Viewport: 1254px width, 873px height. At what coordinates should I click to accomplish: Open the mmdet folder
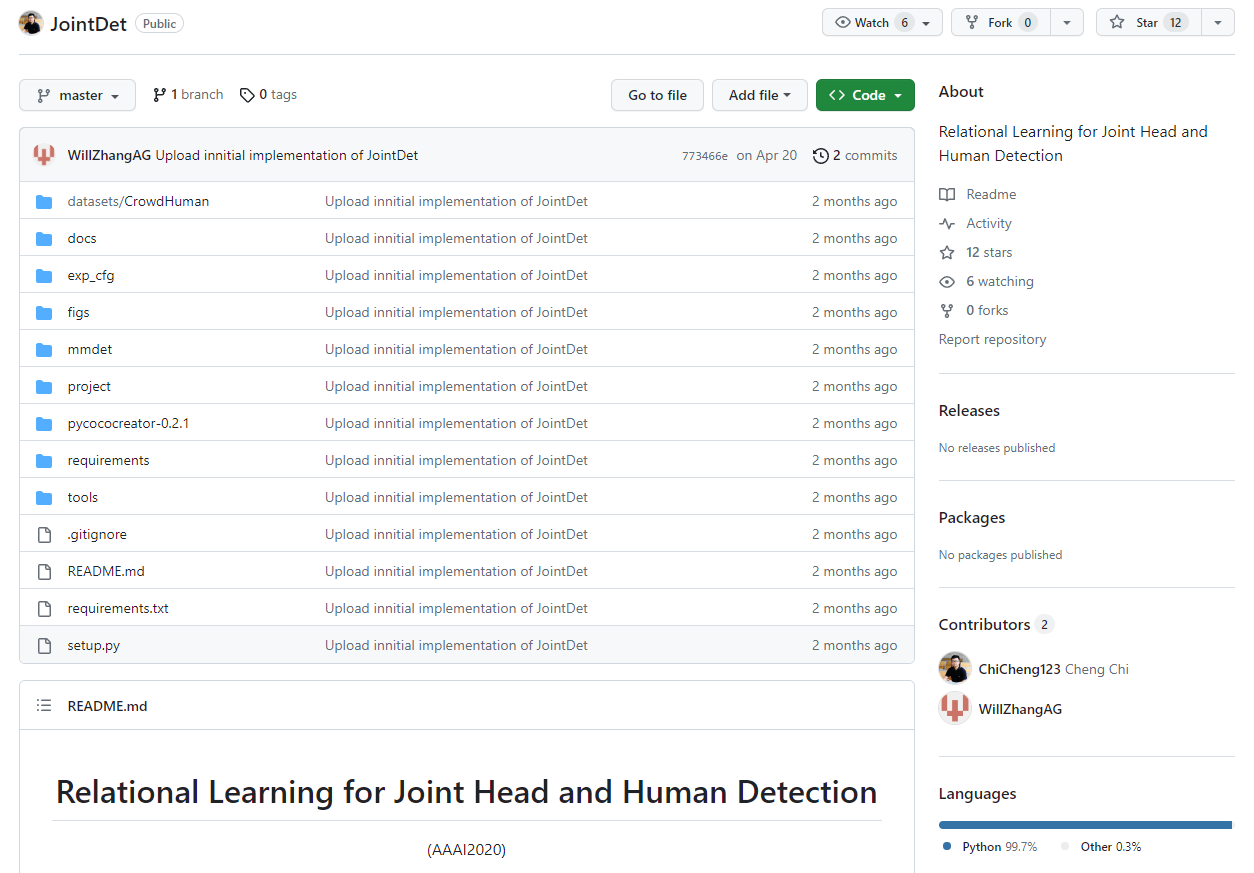(x=90, y=349)
